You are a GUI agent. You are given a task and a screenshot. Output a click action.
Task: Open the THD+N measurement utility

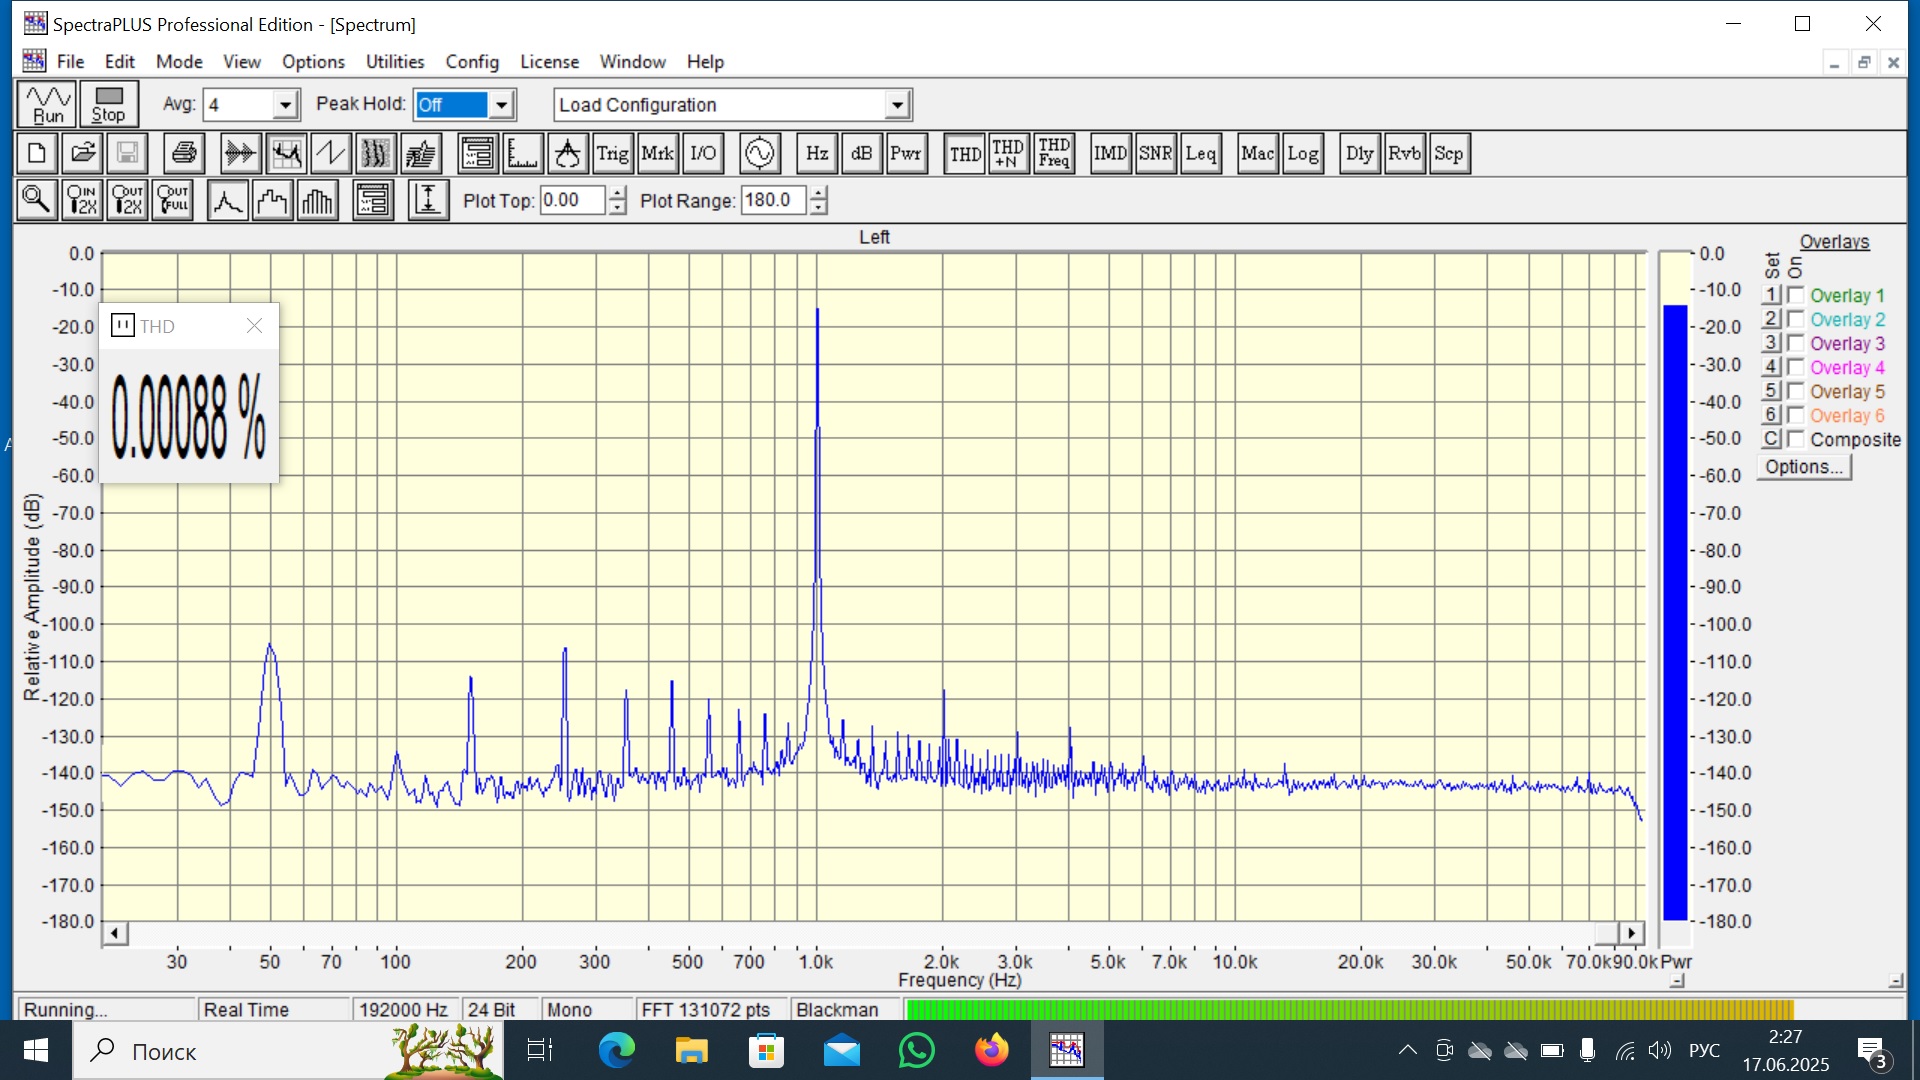tap(1008, 154)
